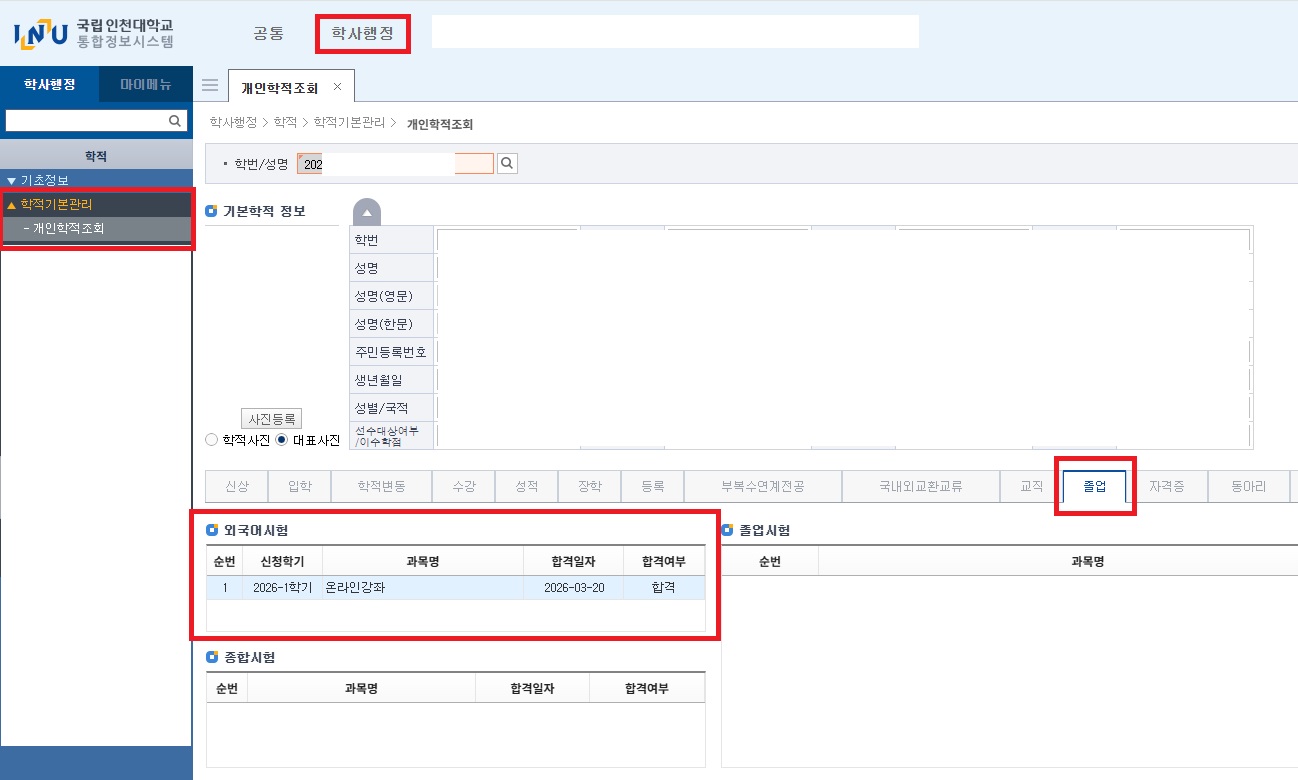Image resolution: width=1298 pixels, height=780 pixels.
Task: Collapse the 기본학적 정보 panel arrow
Action: click(x=366, y=213)
